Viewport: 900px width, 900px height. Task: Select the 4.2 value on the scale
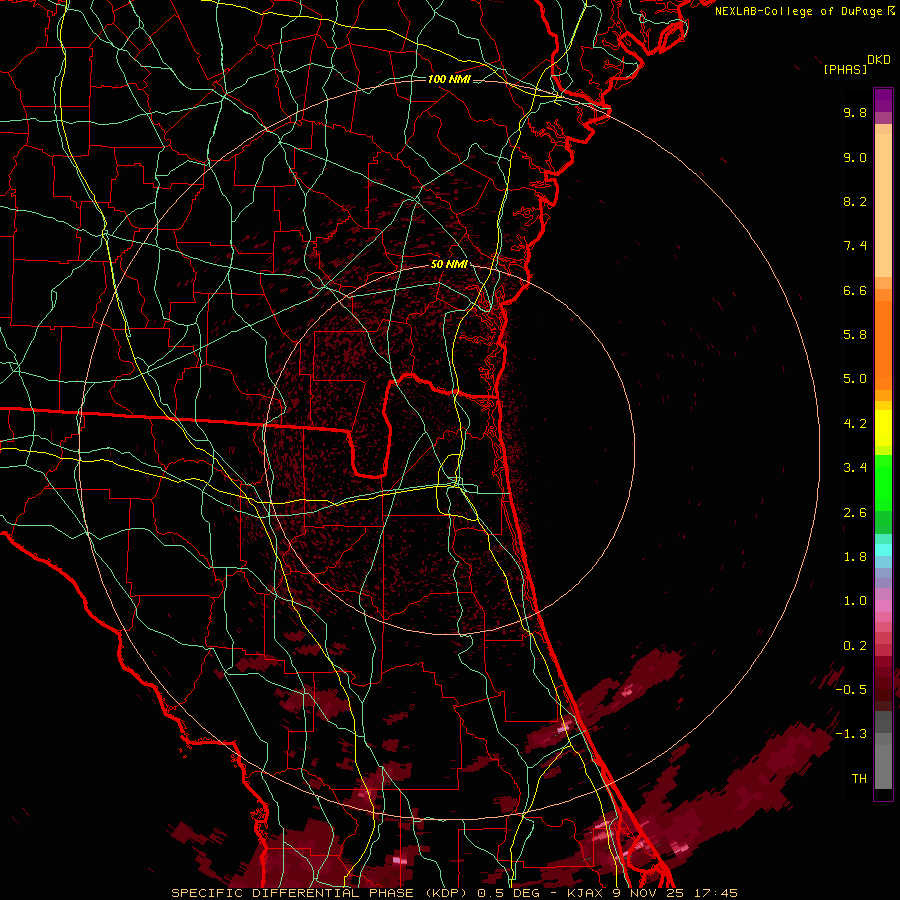coord(855,424)
